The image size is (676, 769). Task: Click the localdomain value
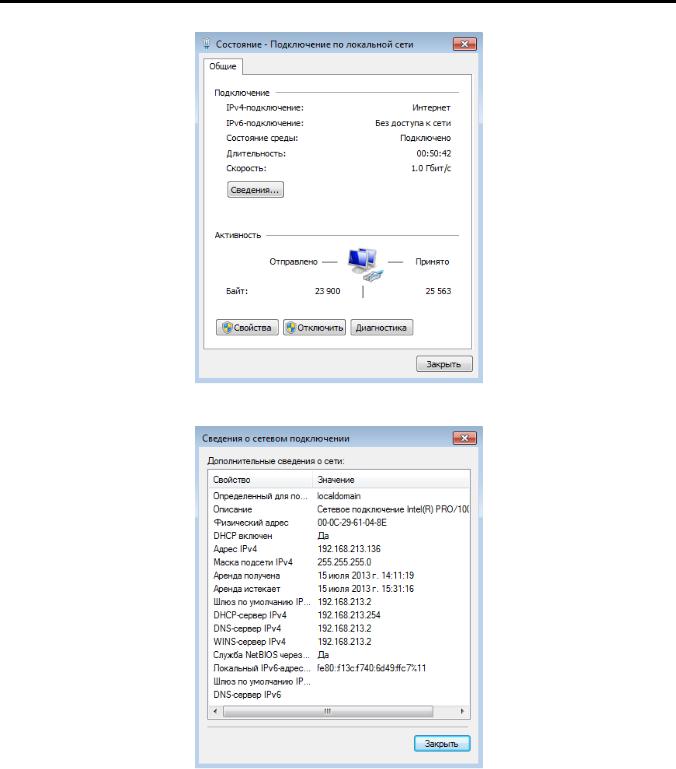click(338, 496)
